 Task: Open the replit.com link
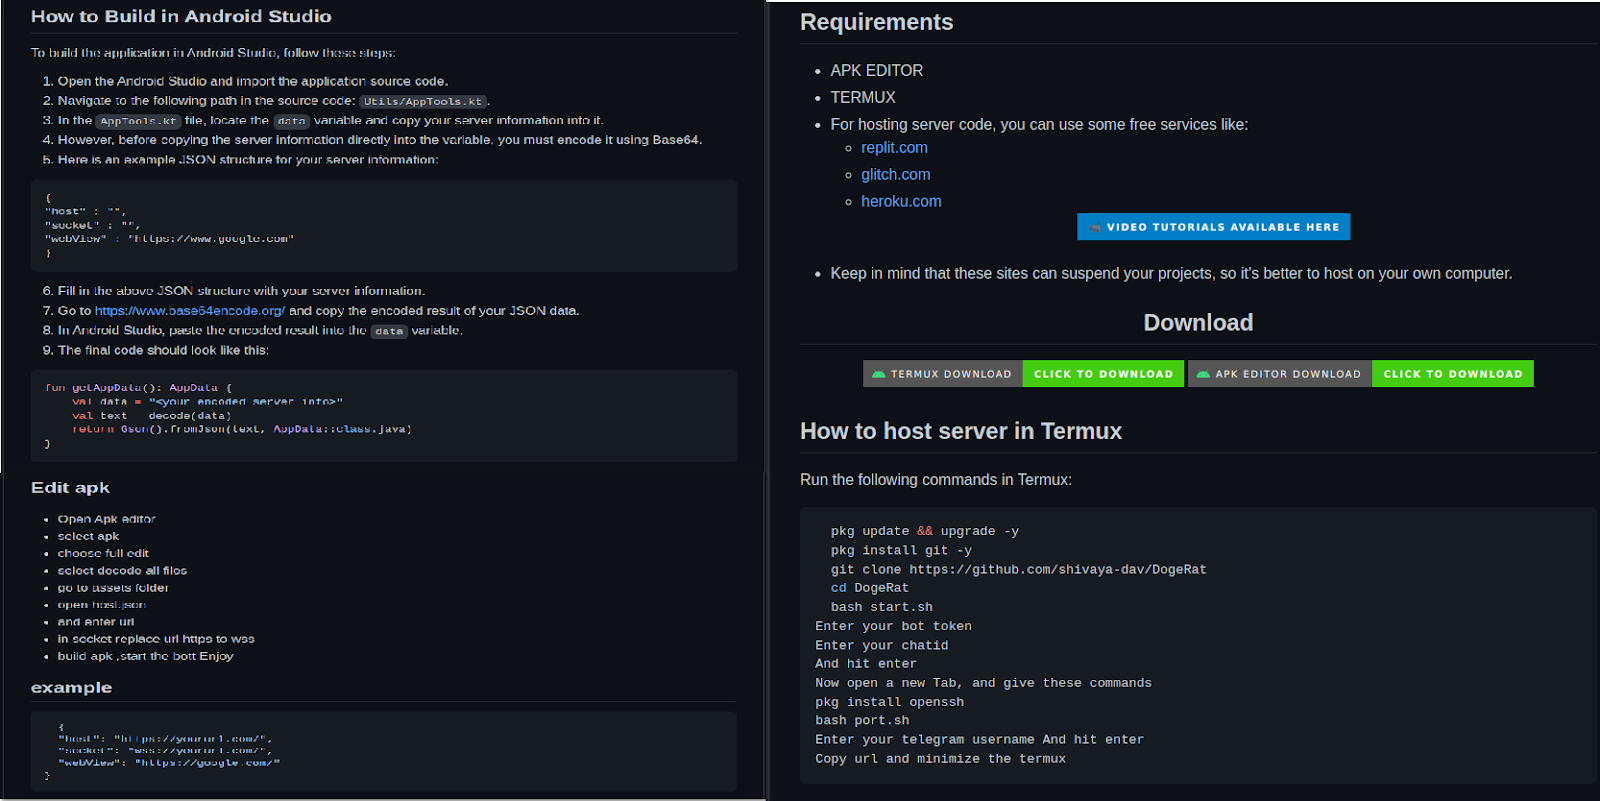pyautogui.click(x=894, y=147)
